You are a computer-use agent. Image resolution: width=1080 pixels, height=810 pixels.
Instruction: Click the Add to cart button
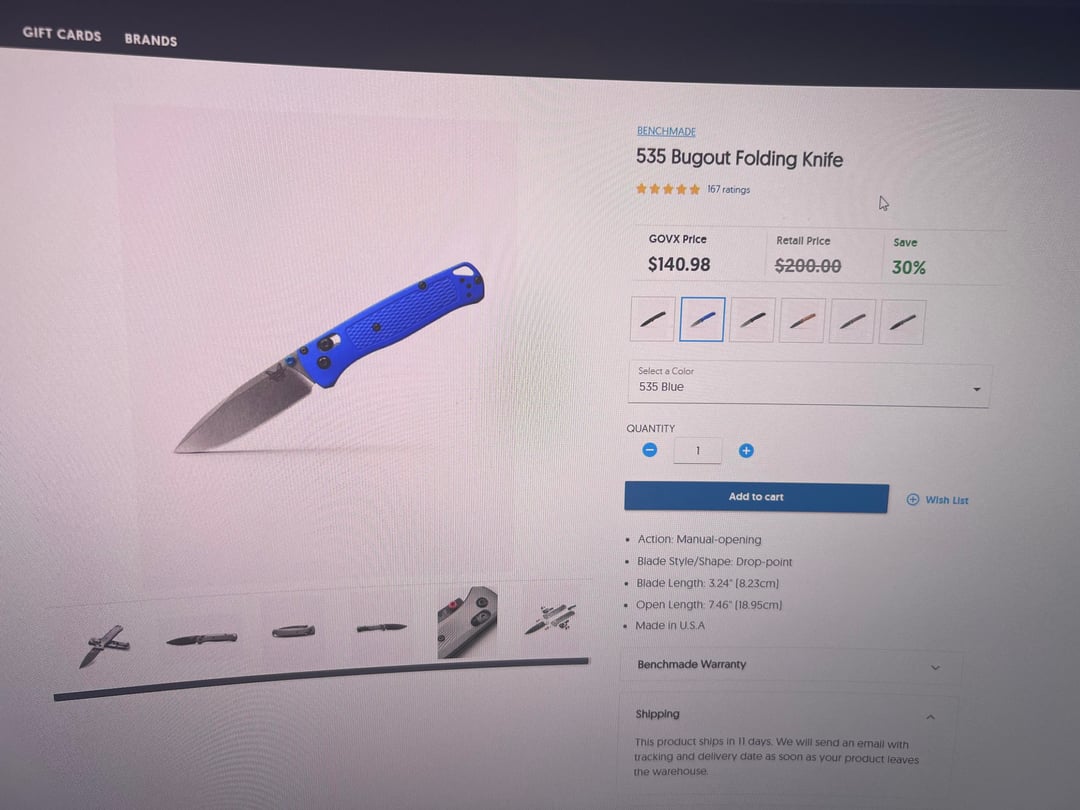coord(756,497)
